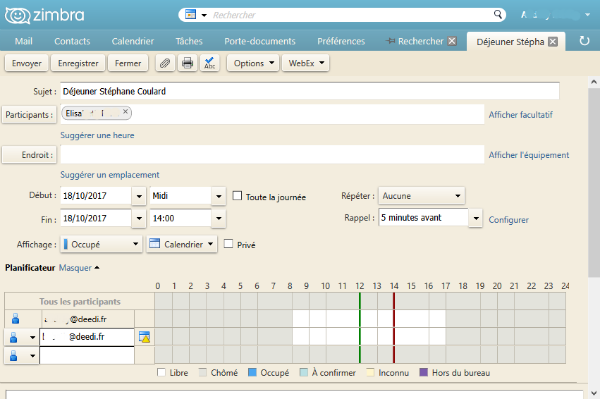Open the Fin date picker dropdown
This screenshot has height=399, width=600.
[139, 218]
